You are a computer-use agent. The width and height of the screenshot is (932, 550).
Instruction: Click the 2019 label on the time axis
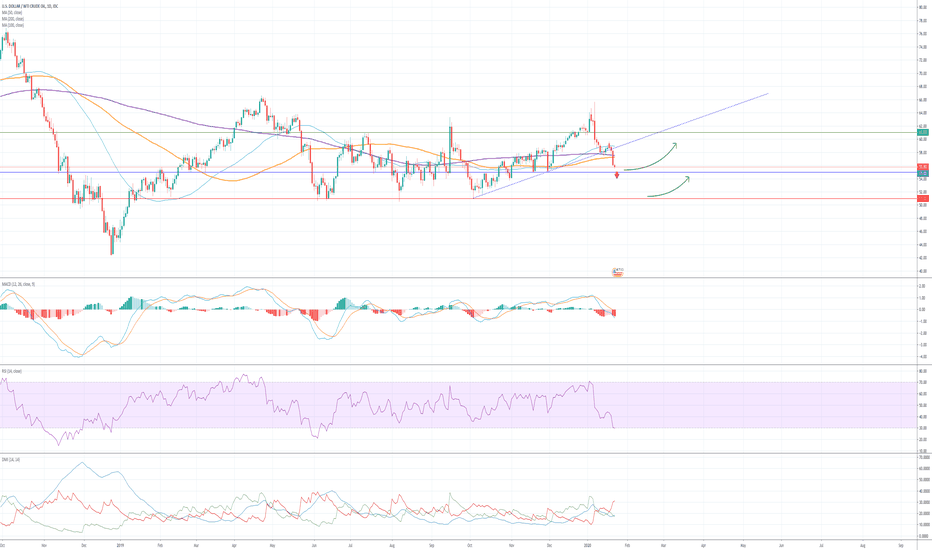(120, 544)
